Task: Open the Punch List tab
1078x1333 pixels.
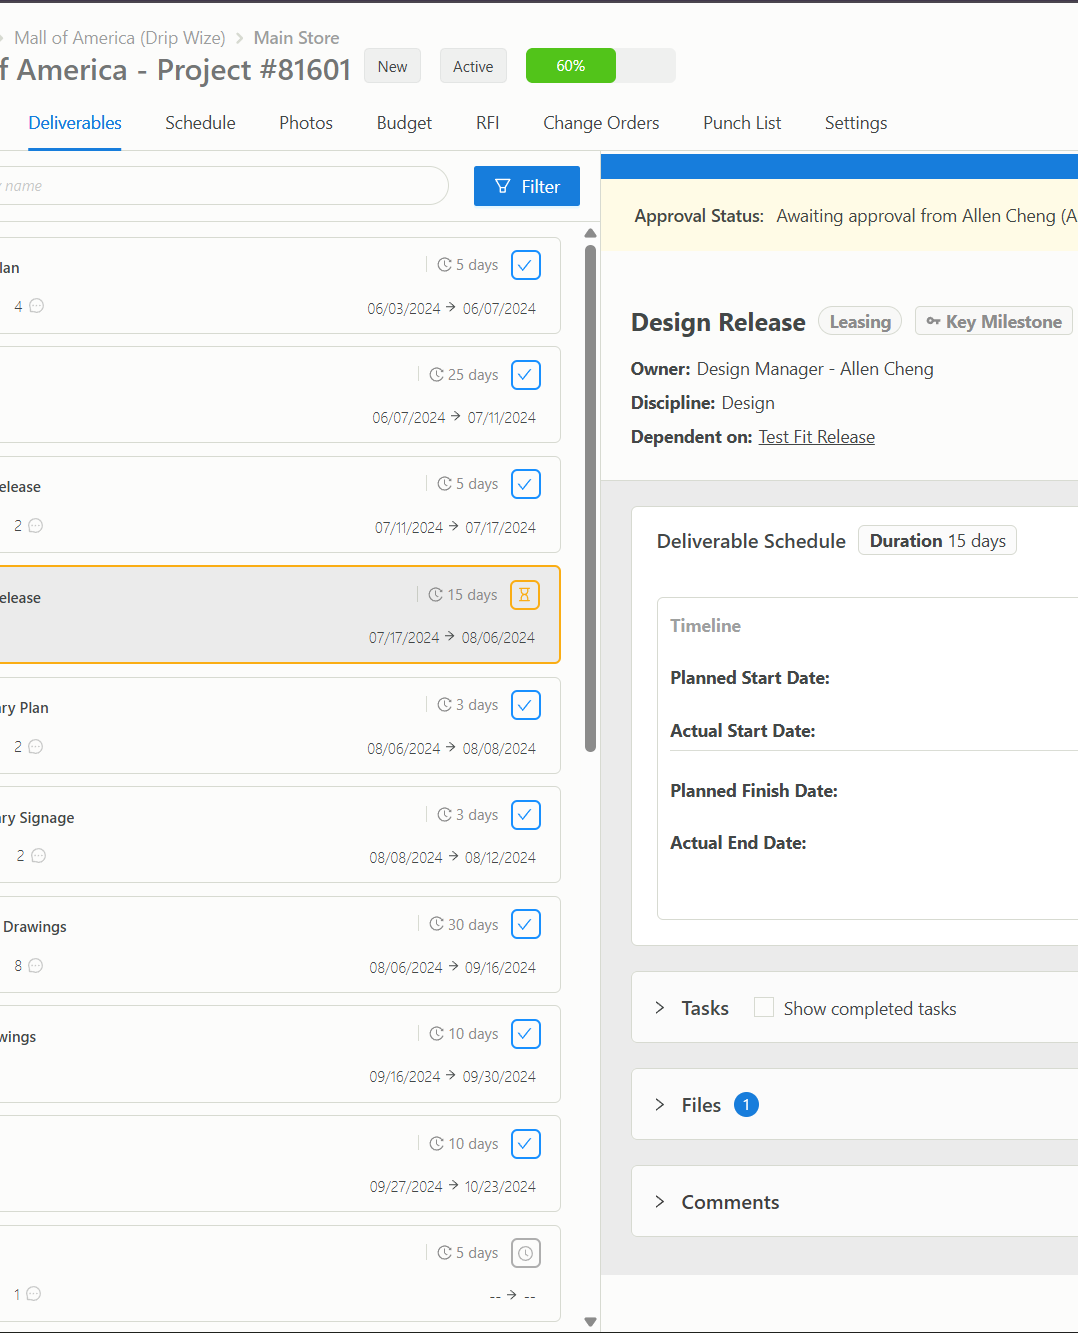Action: [742, 123]
